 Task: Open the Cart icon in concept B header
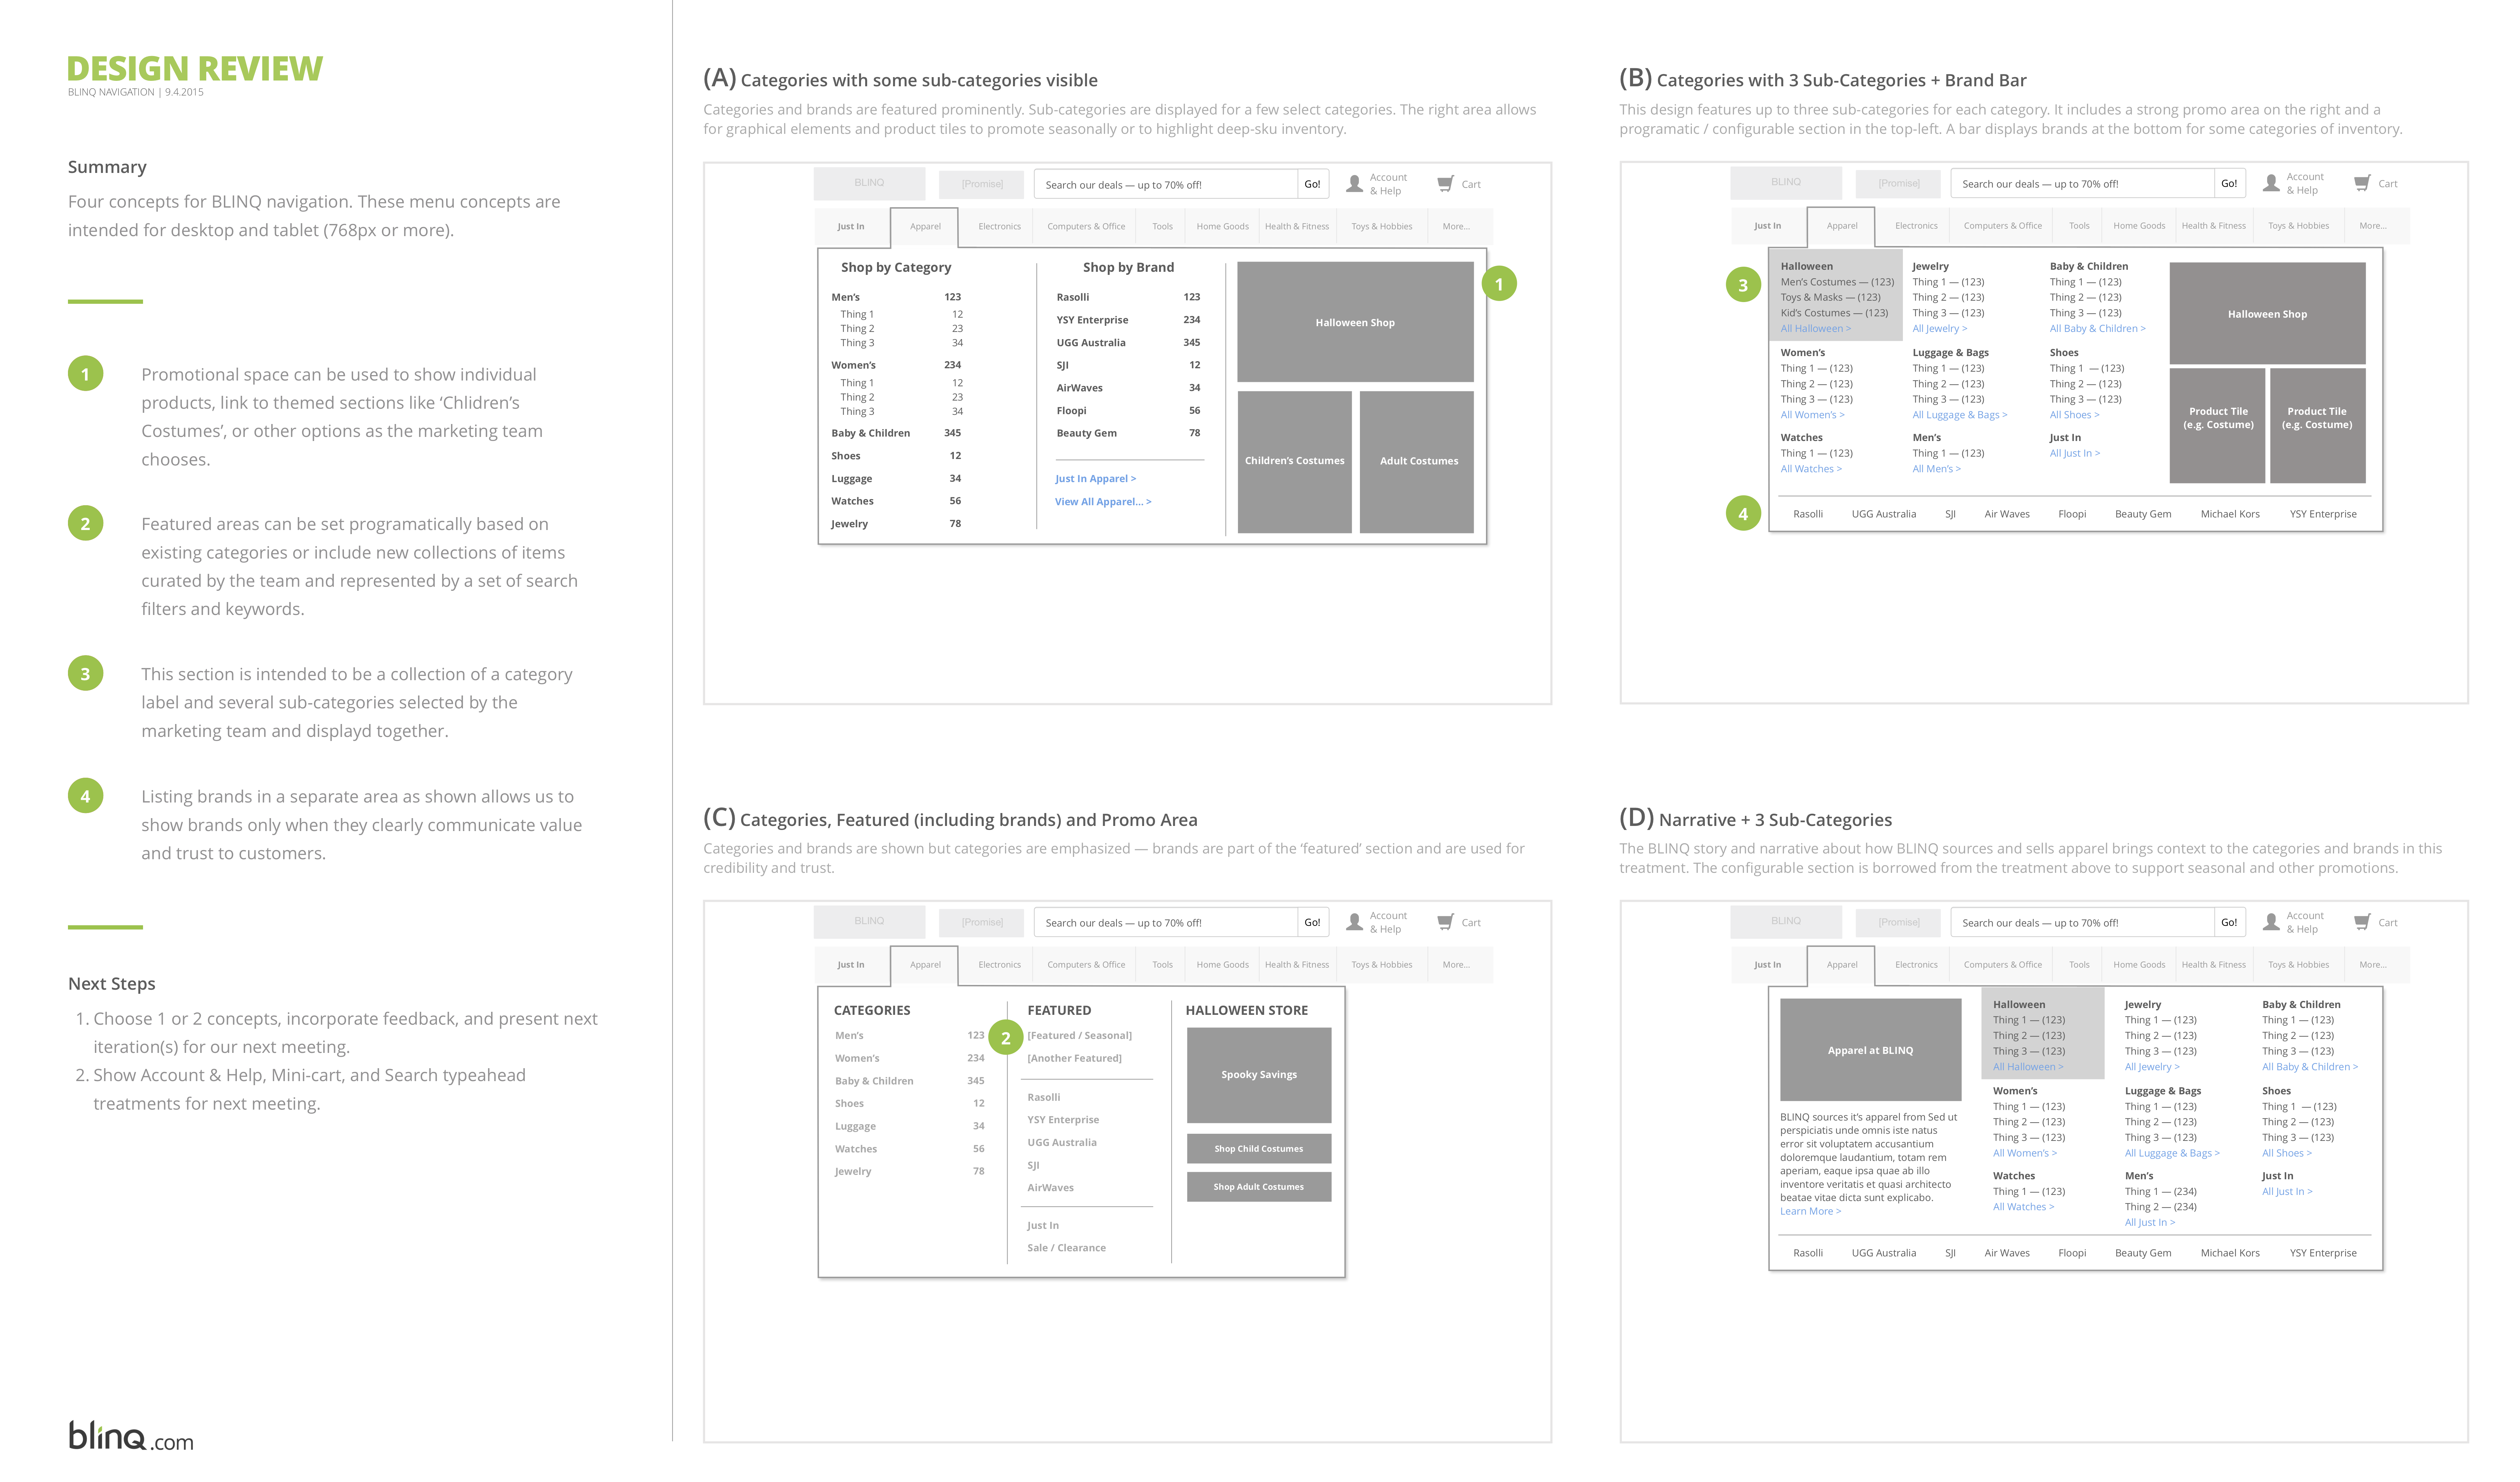(2362, 183)
